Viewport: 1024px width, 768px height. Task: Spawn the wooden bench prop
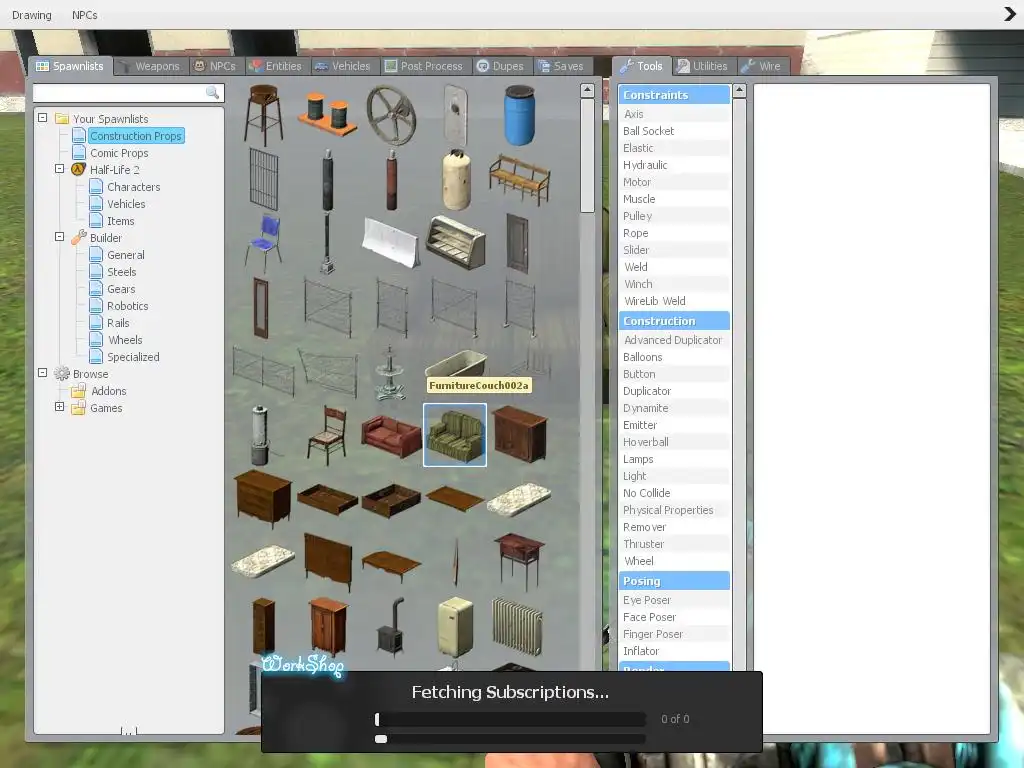[519, 179]
